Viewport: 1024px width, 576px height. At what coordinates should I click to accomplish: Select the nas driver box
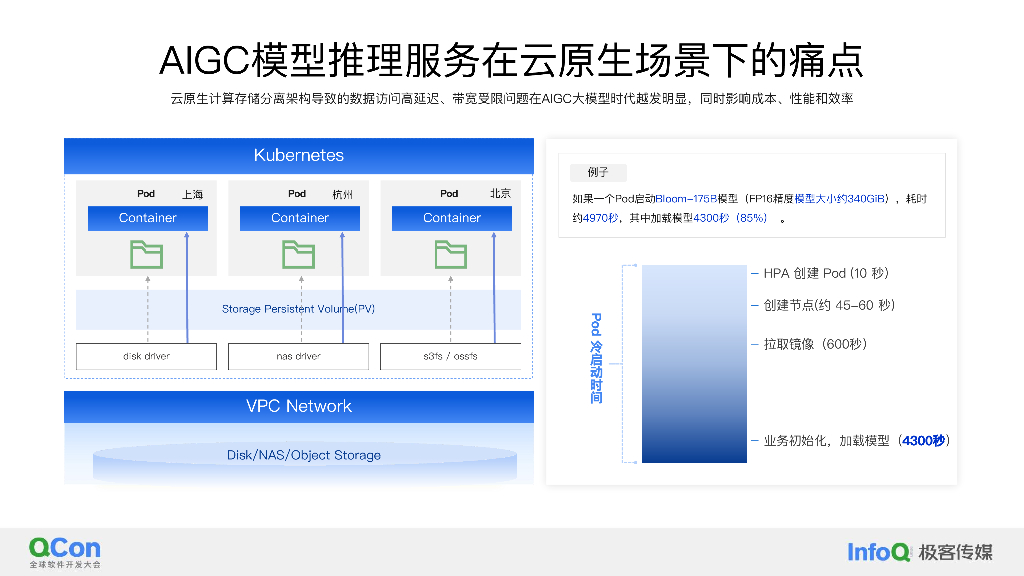point(298,356)
